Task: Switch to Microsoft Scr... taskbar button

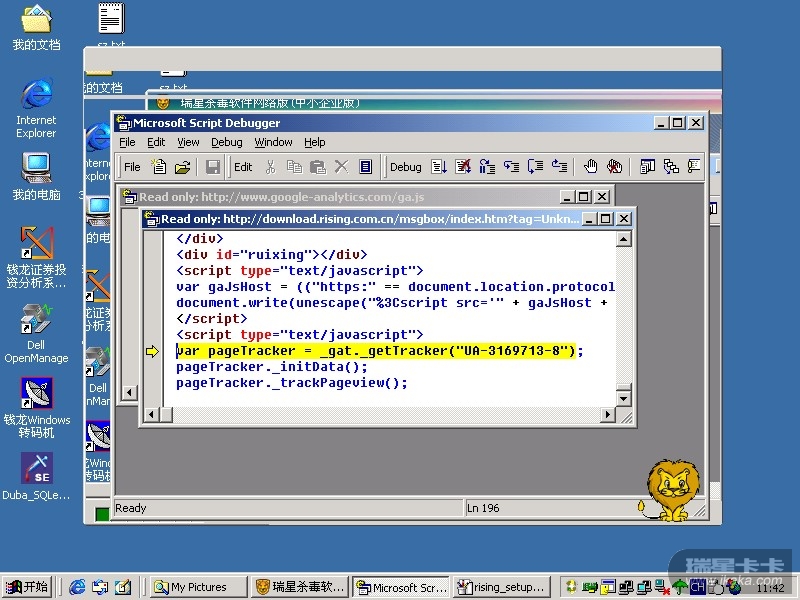Action: [401, 587]
